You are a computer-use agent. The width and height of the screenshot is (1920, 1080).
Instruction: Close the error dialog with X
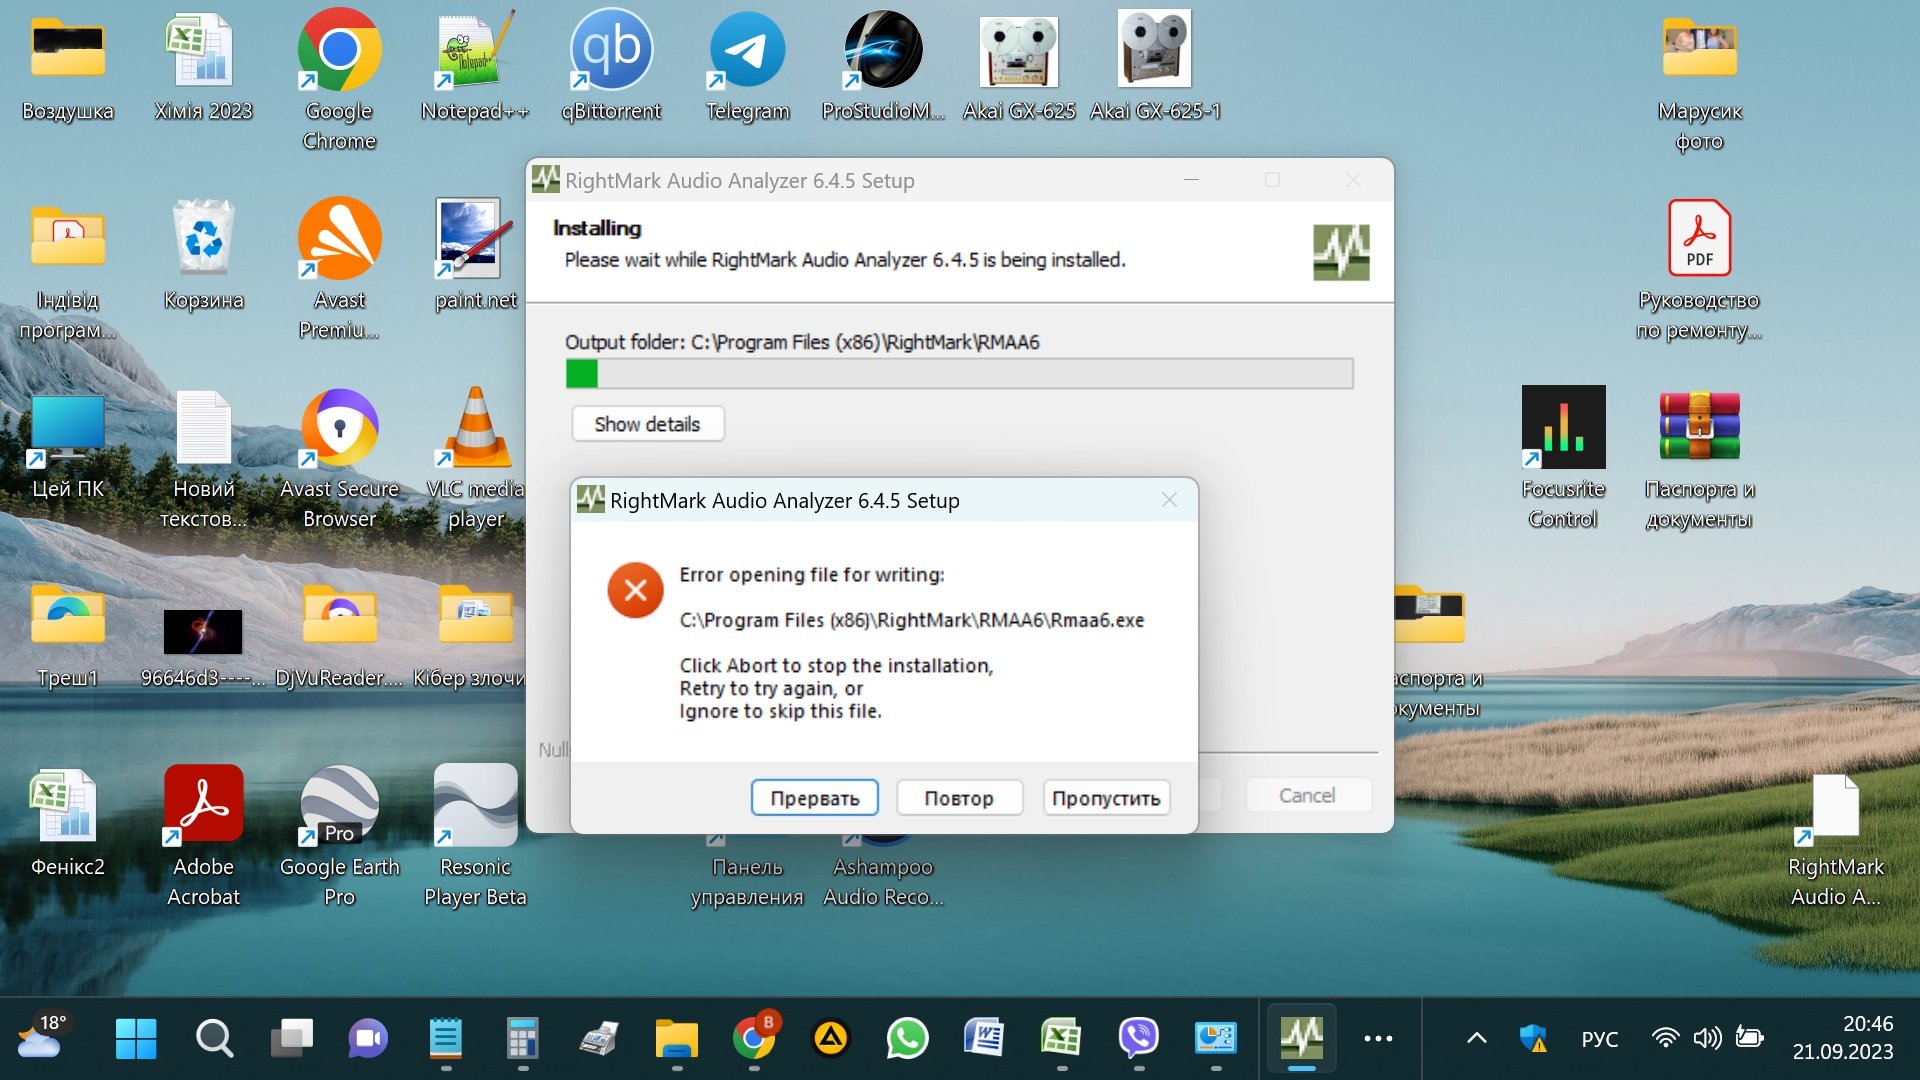pos(1169,500)
